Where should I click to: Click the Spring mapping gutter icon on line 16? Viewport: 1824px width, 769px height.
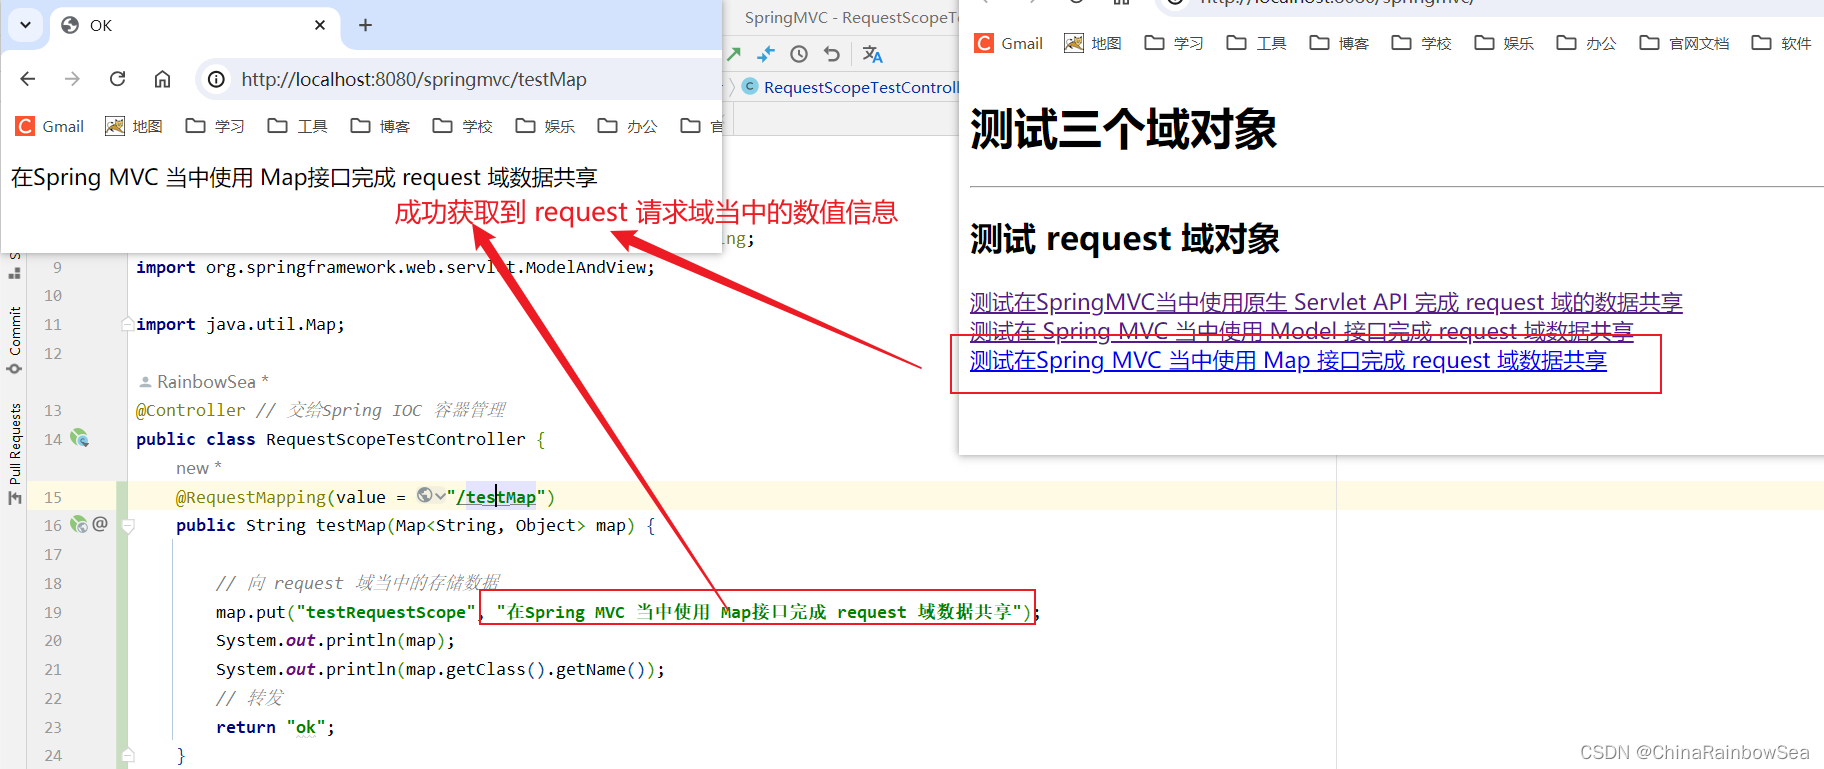(x=79, y=524)
